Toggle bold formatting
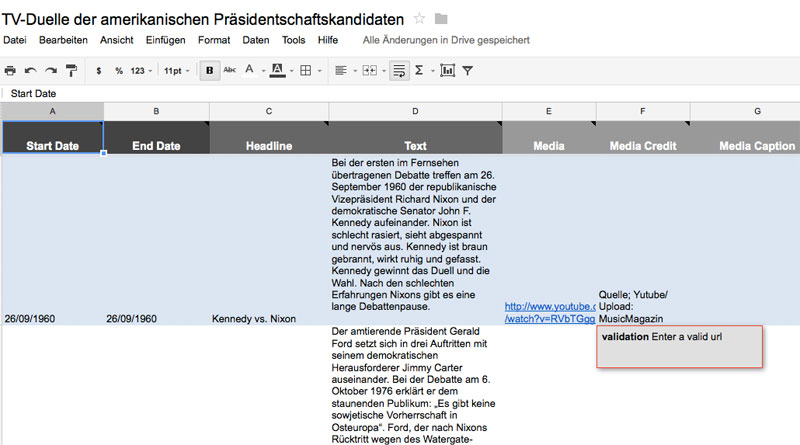 [x=209, y=70]
